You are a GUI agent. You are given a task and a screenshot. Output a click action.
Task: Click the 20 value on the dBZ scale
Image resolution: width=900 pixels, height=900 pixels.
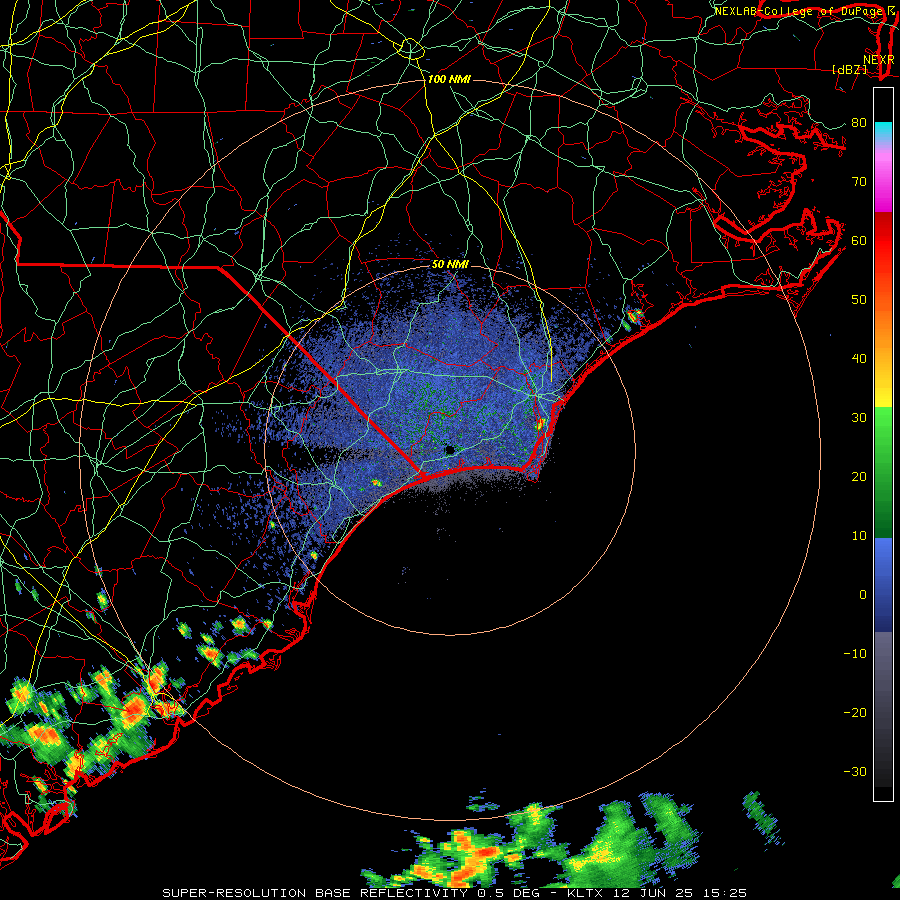click(x=859, y=477)
